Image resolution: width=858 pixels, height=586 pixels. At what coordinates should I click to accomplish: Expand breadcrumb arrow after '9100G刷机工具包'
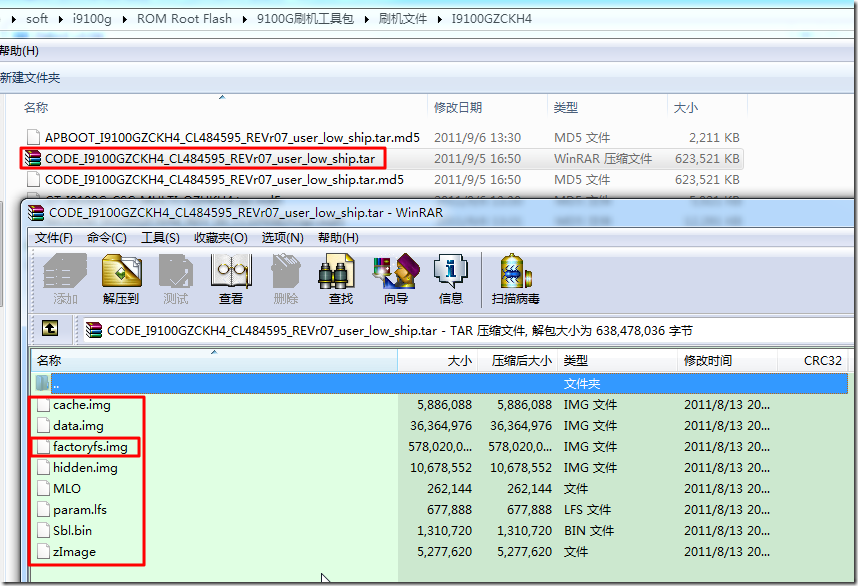point(366,19)
